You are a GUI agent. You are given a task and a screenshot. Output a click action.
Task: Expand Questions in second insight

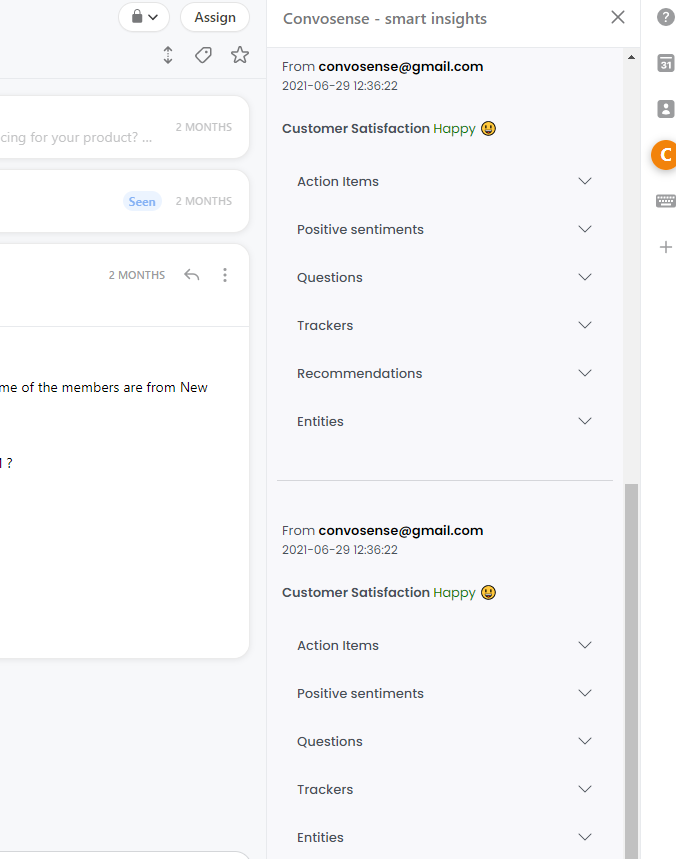(x=444, y=741)
